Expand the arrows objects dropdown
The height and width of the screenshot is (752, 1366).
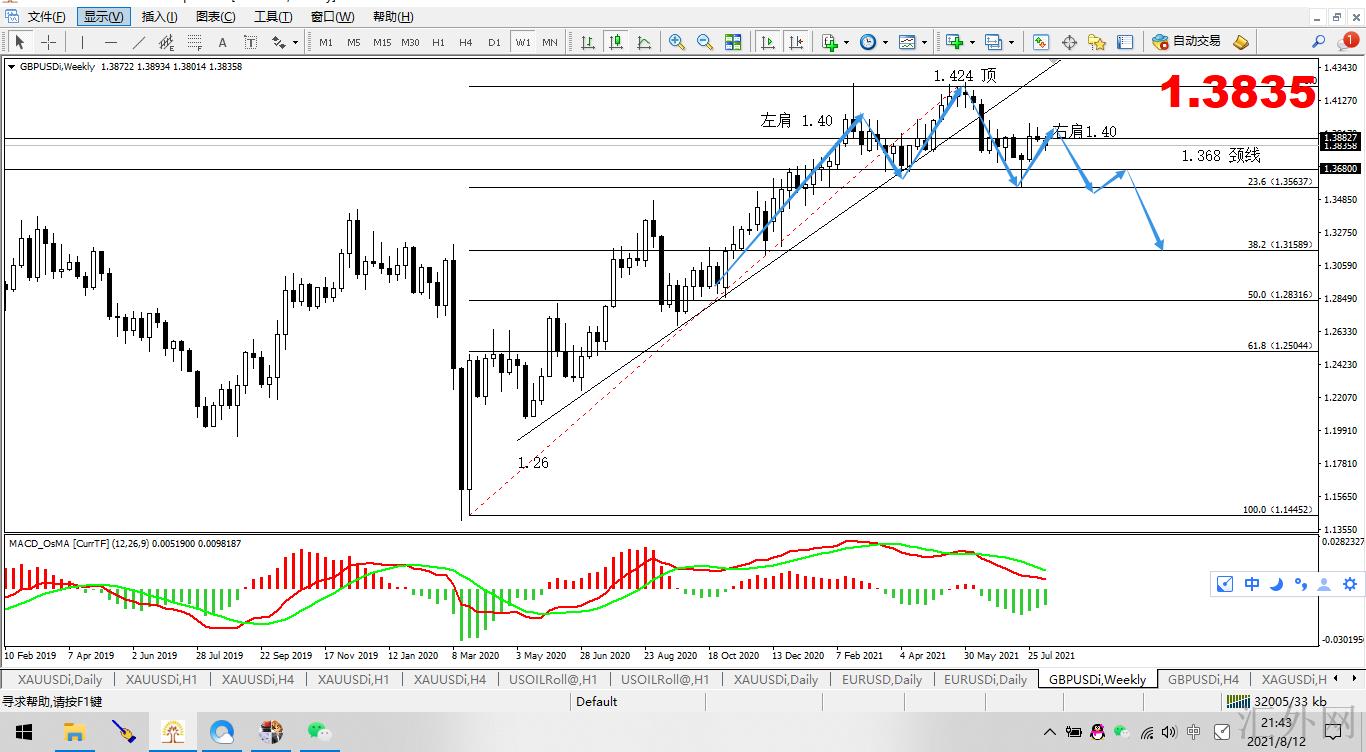coord(295,43)
